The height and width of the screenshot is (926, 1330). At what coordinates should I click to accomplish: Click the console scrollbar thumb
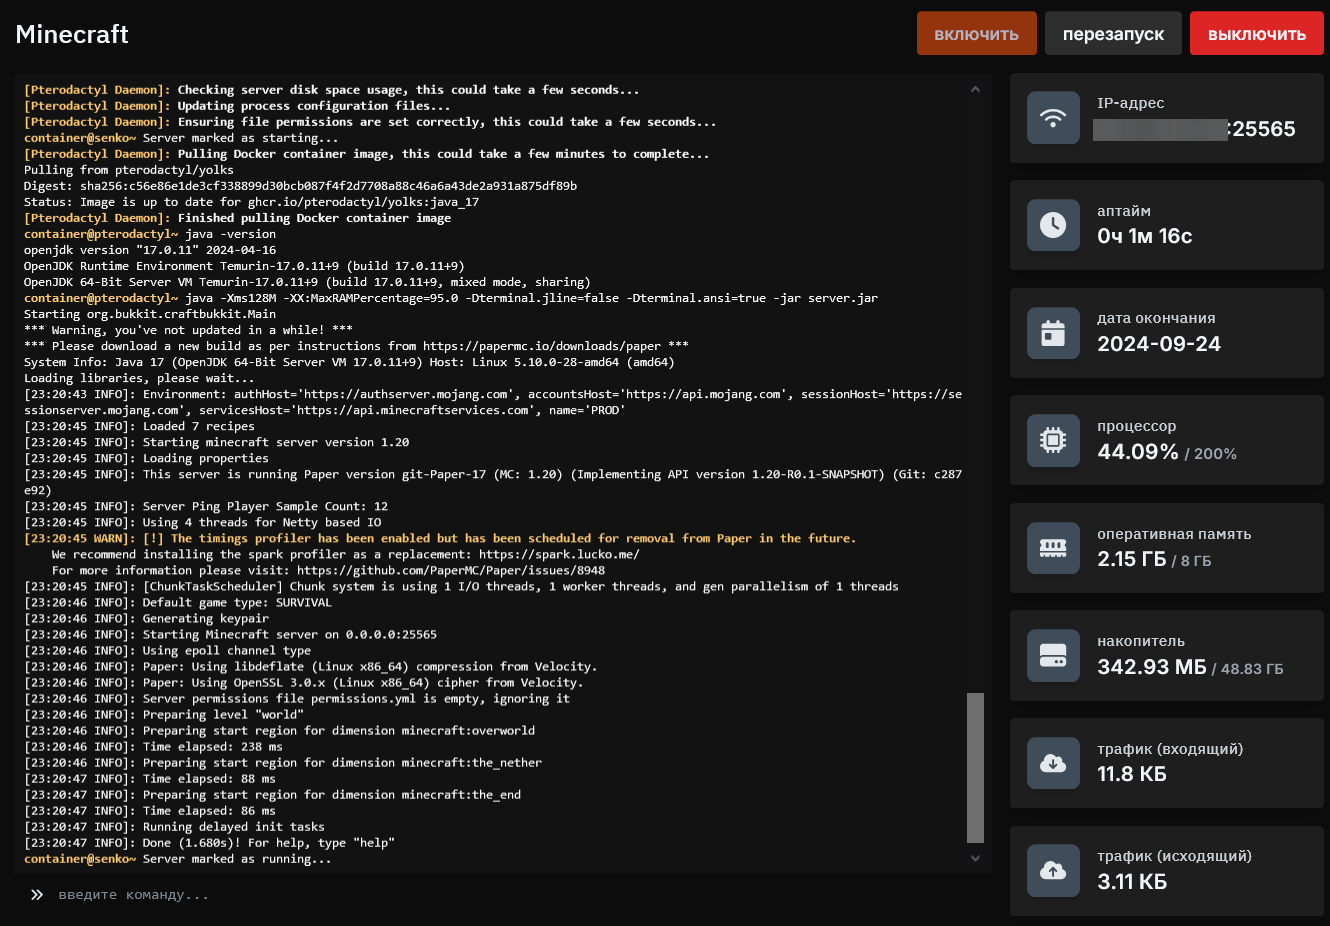coord(975,768)
